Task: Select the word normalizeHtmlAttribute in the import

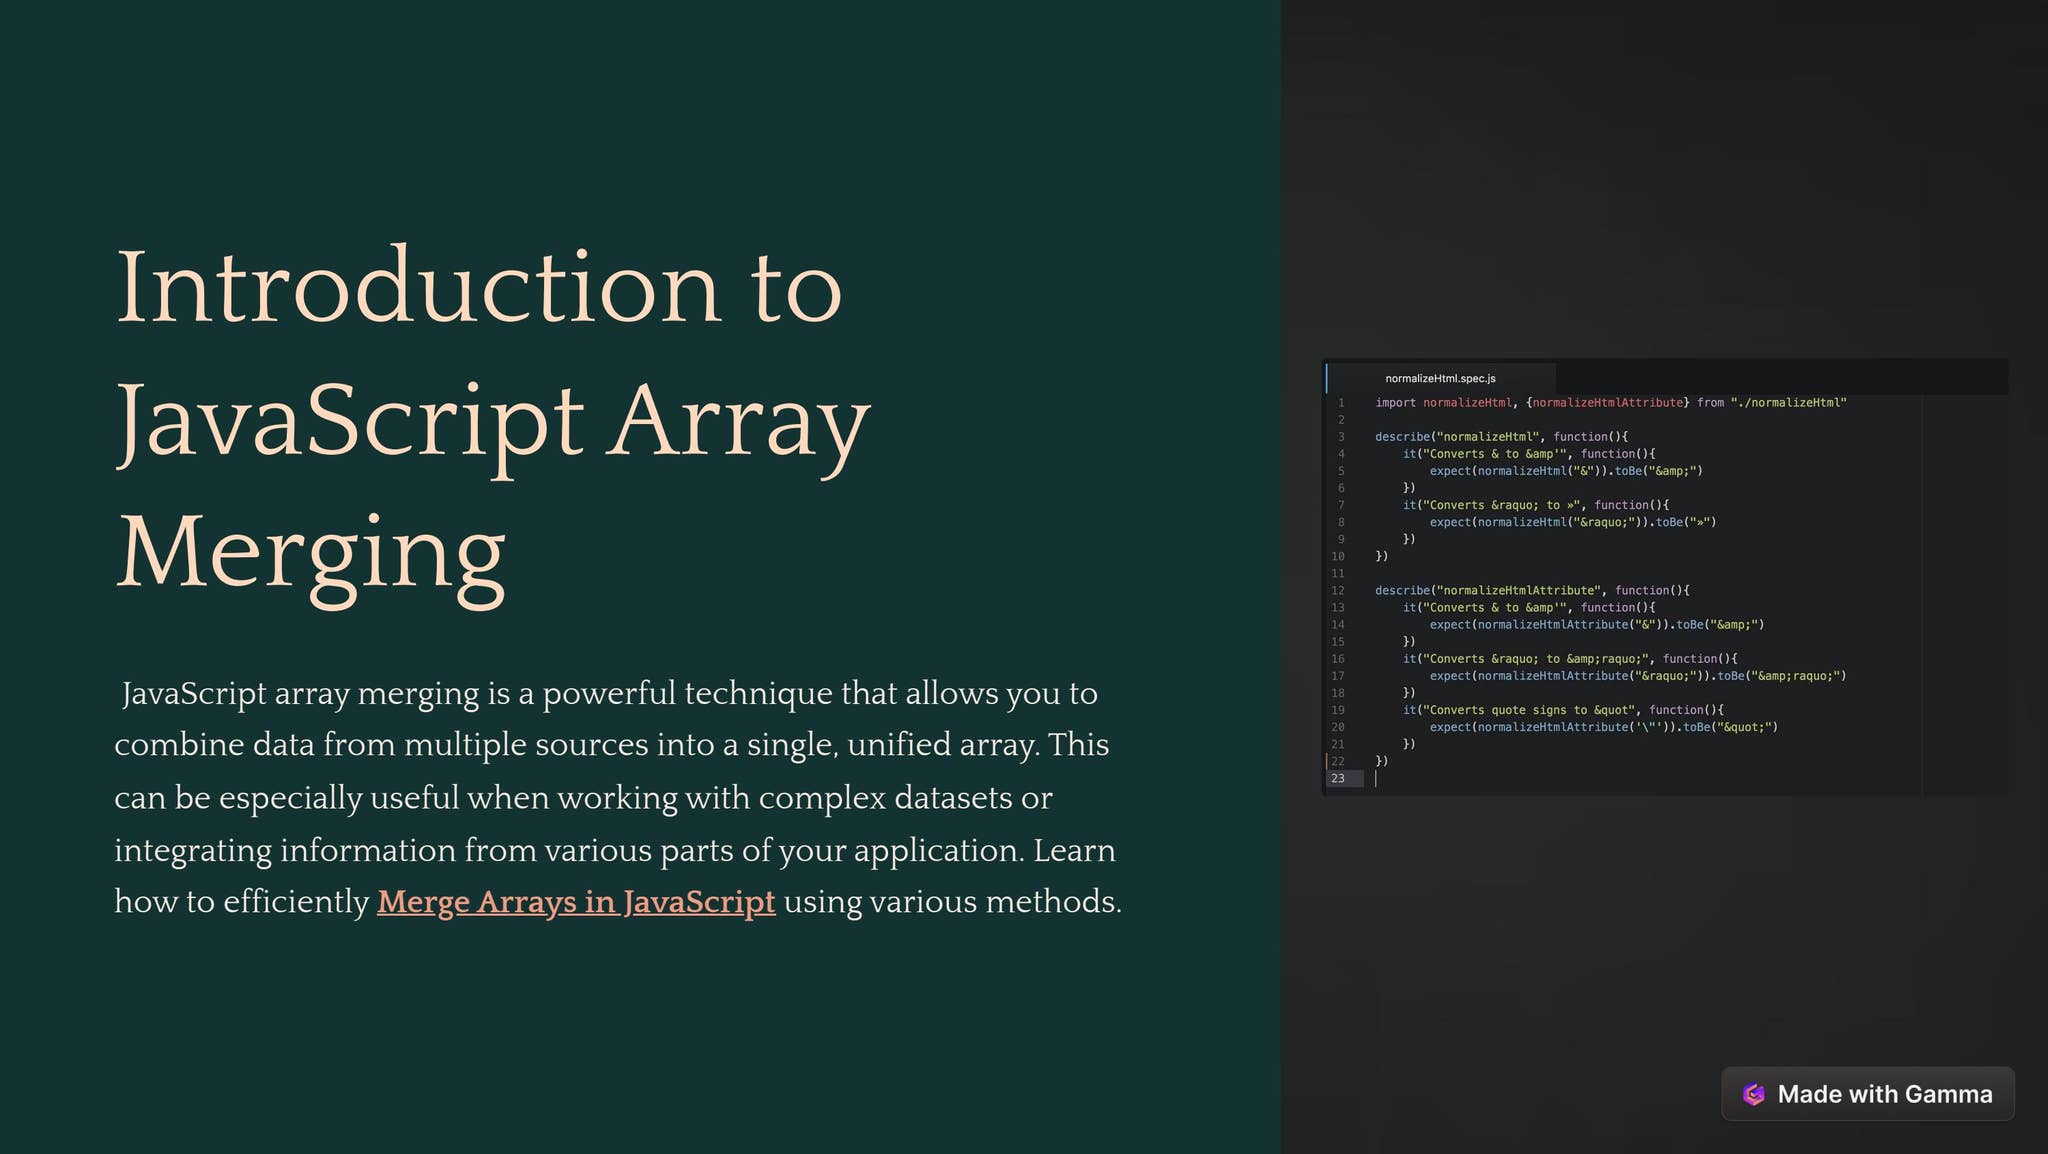Action: (x=1607, y=403)
